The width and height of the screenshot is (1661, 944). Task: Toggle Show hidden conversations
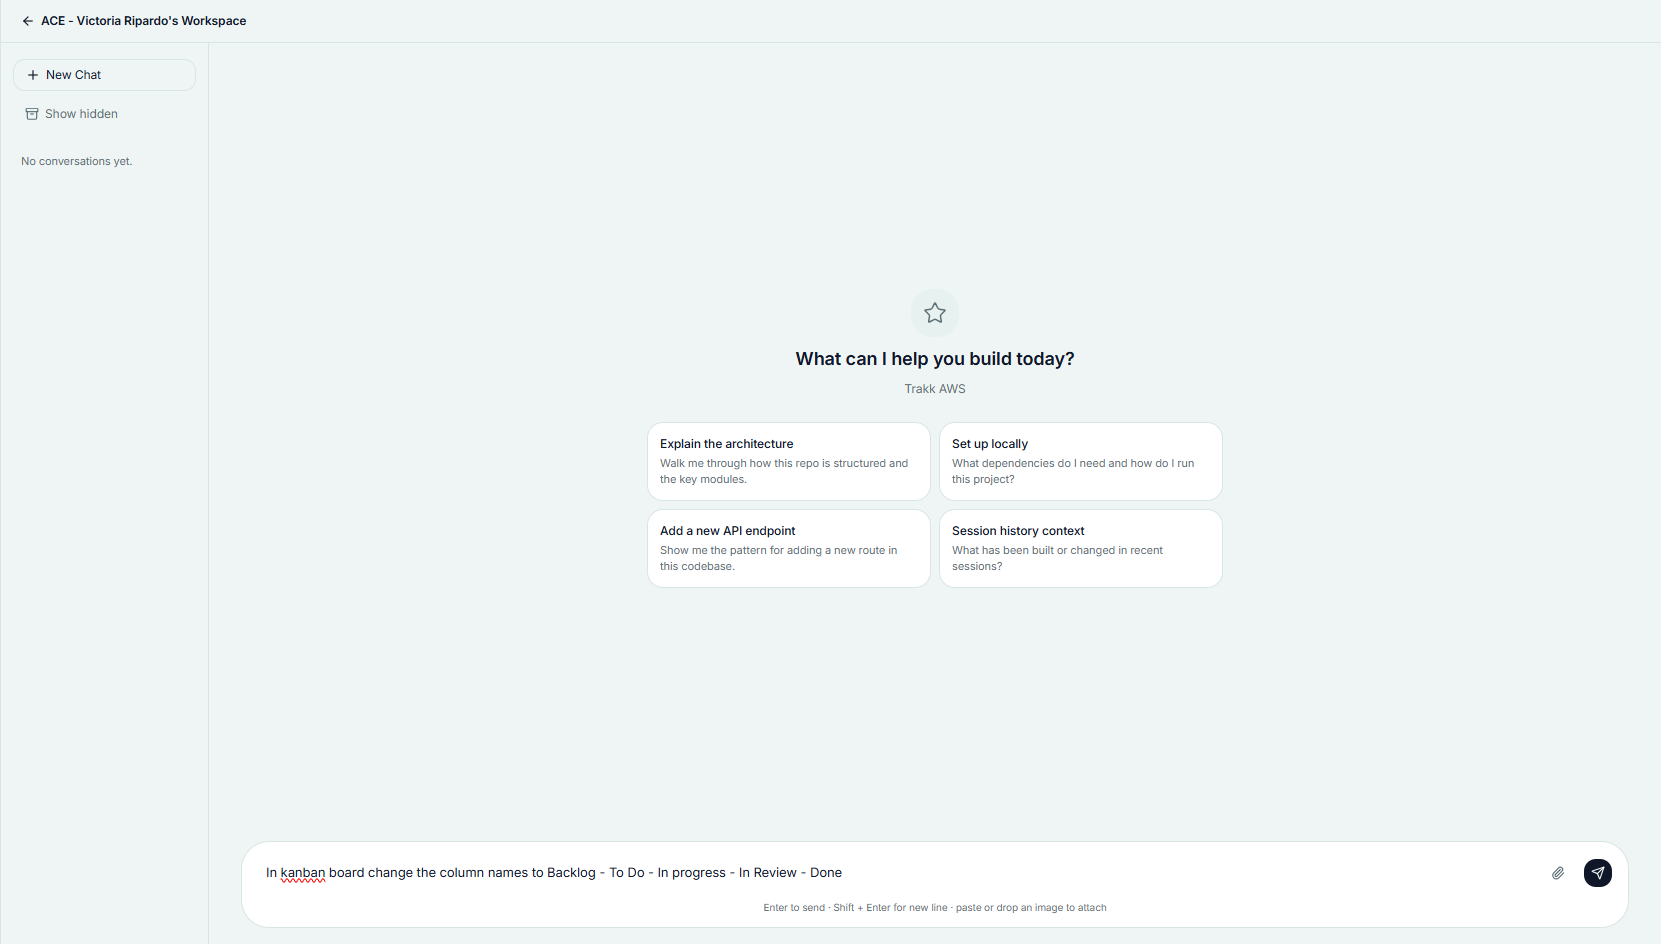(72, 114)
